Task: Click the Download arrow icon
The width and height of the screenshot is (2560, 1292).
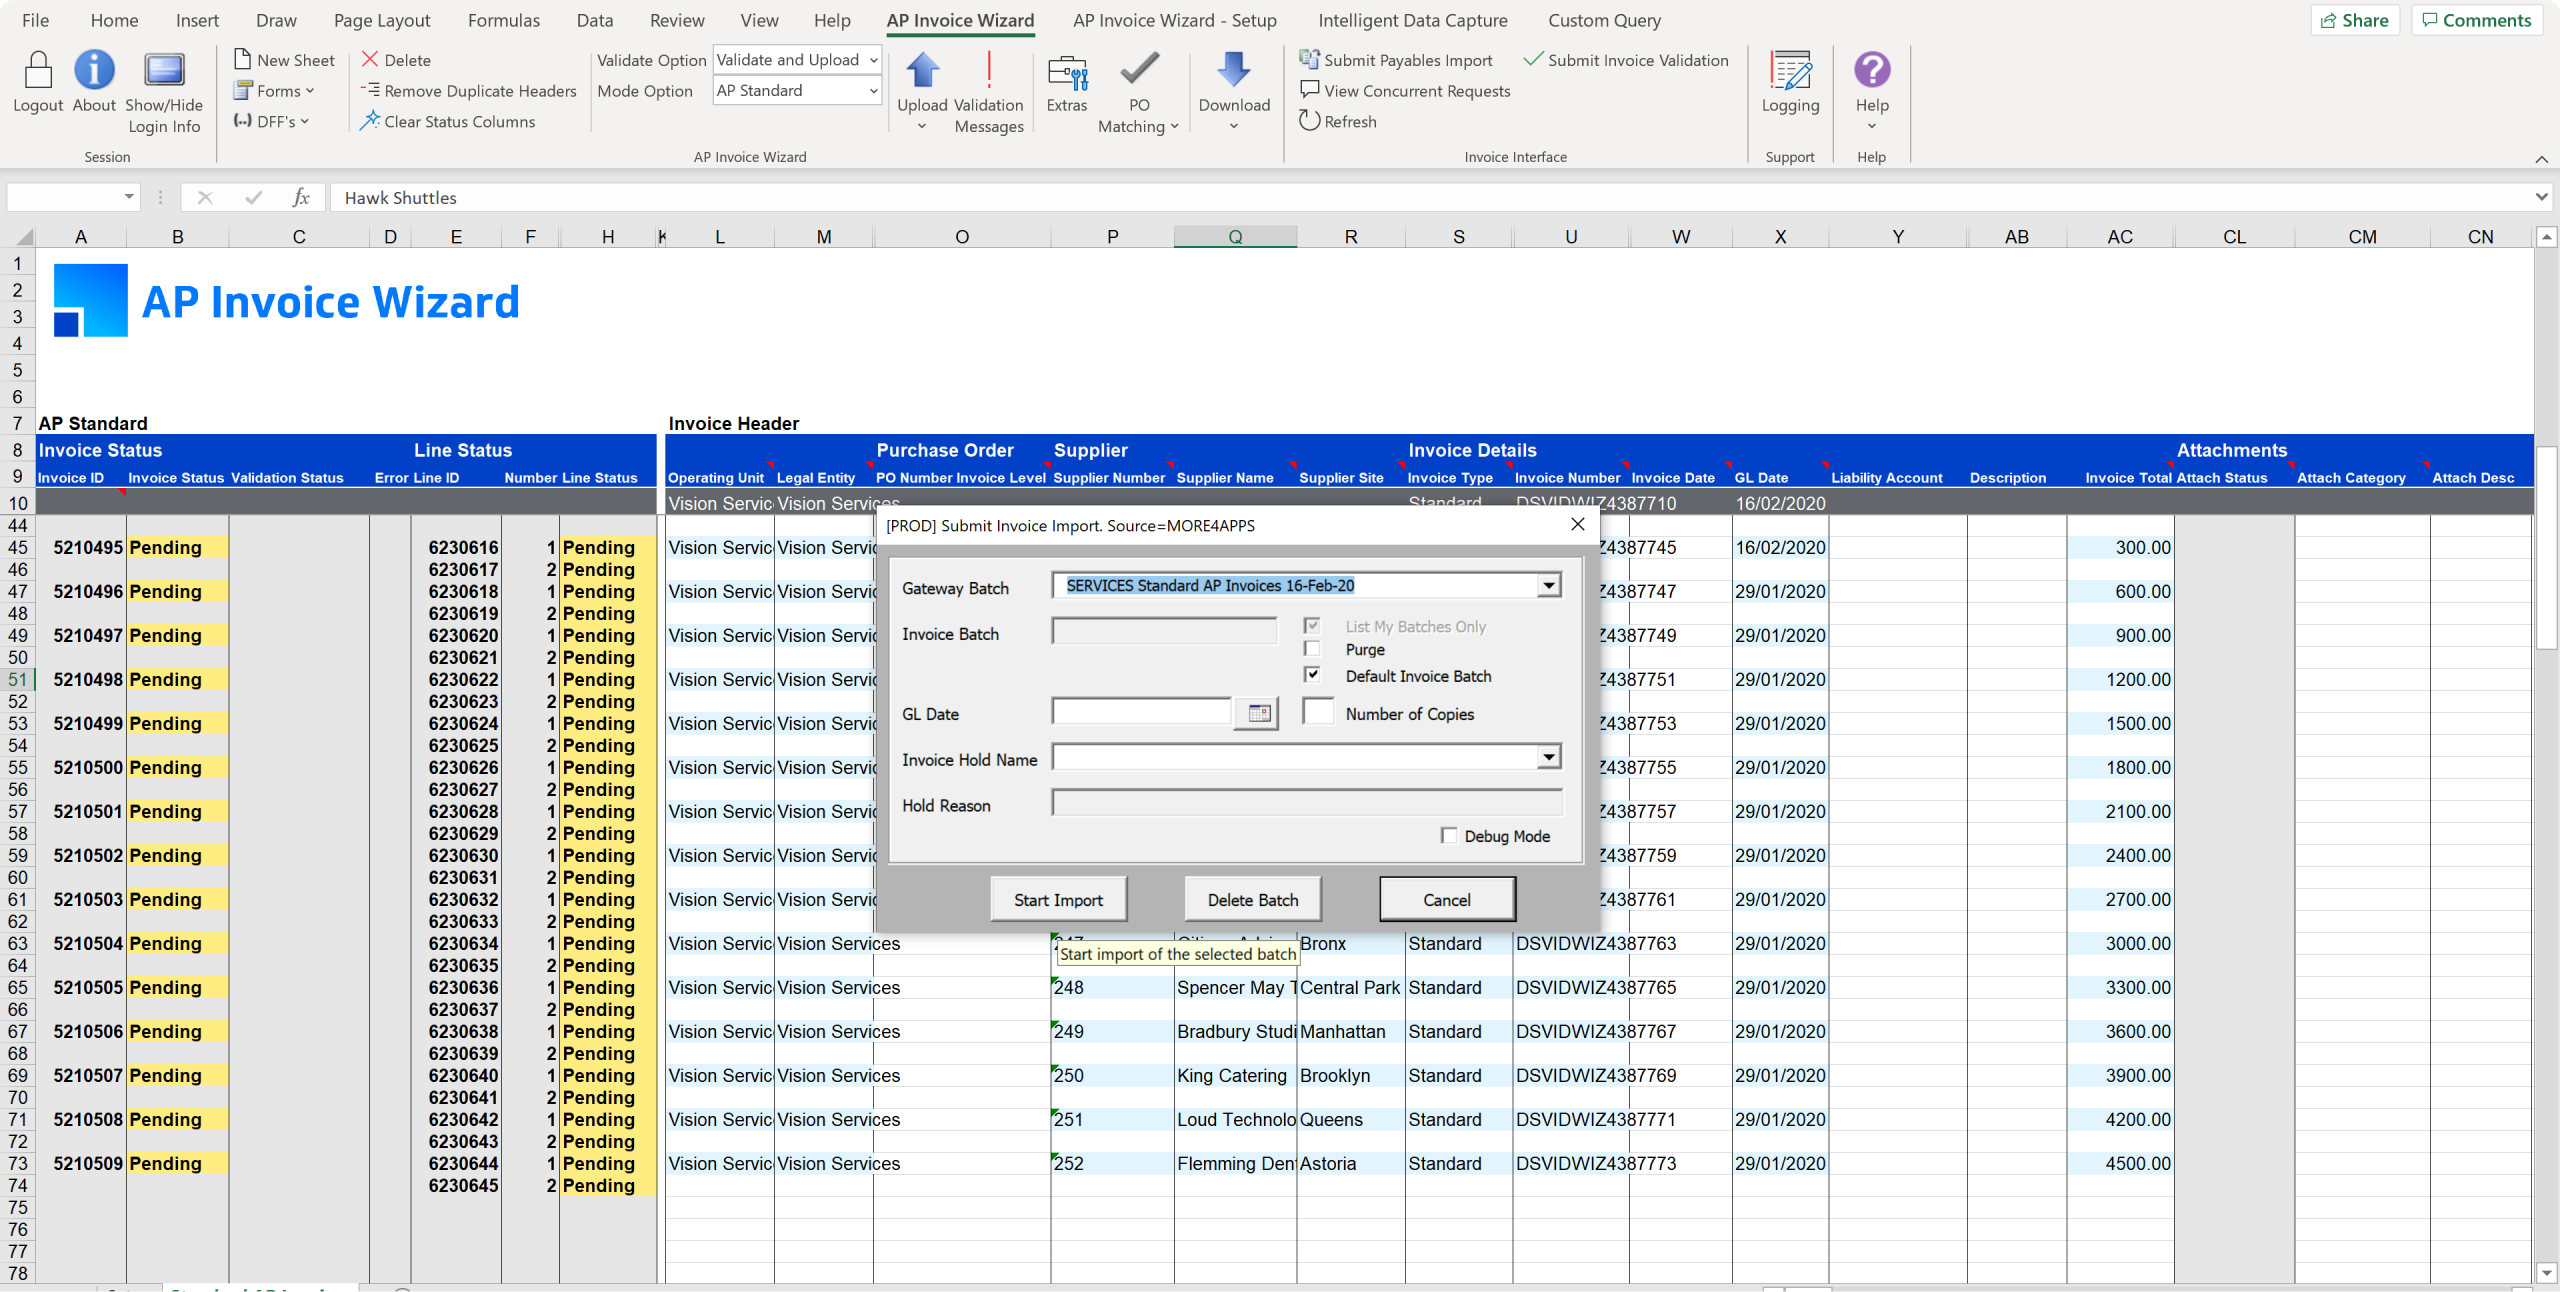Action: (x=1233, y=71)
